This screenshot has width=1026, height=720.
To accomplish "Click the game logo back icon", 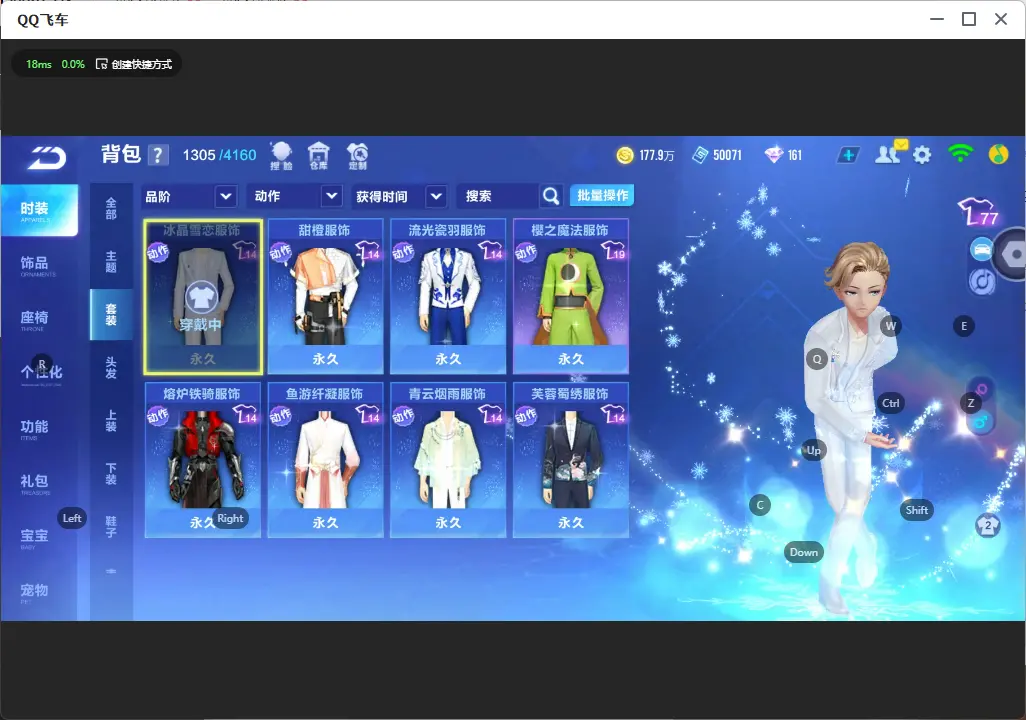I will (x=46, y=157).
